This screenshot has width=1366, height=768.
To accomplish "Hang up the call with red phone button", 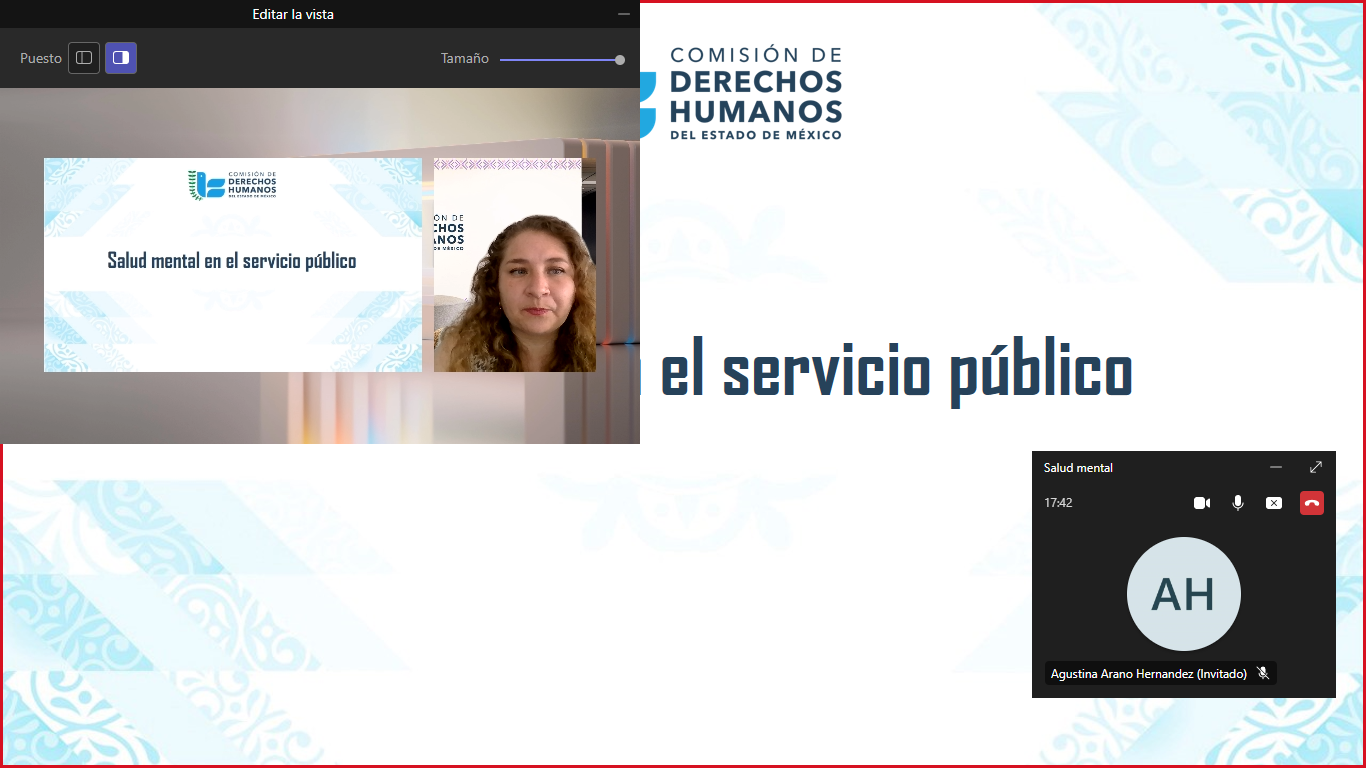I will pyautogui.click(x=1312, y=503).
